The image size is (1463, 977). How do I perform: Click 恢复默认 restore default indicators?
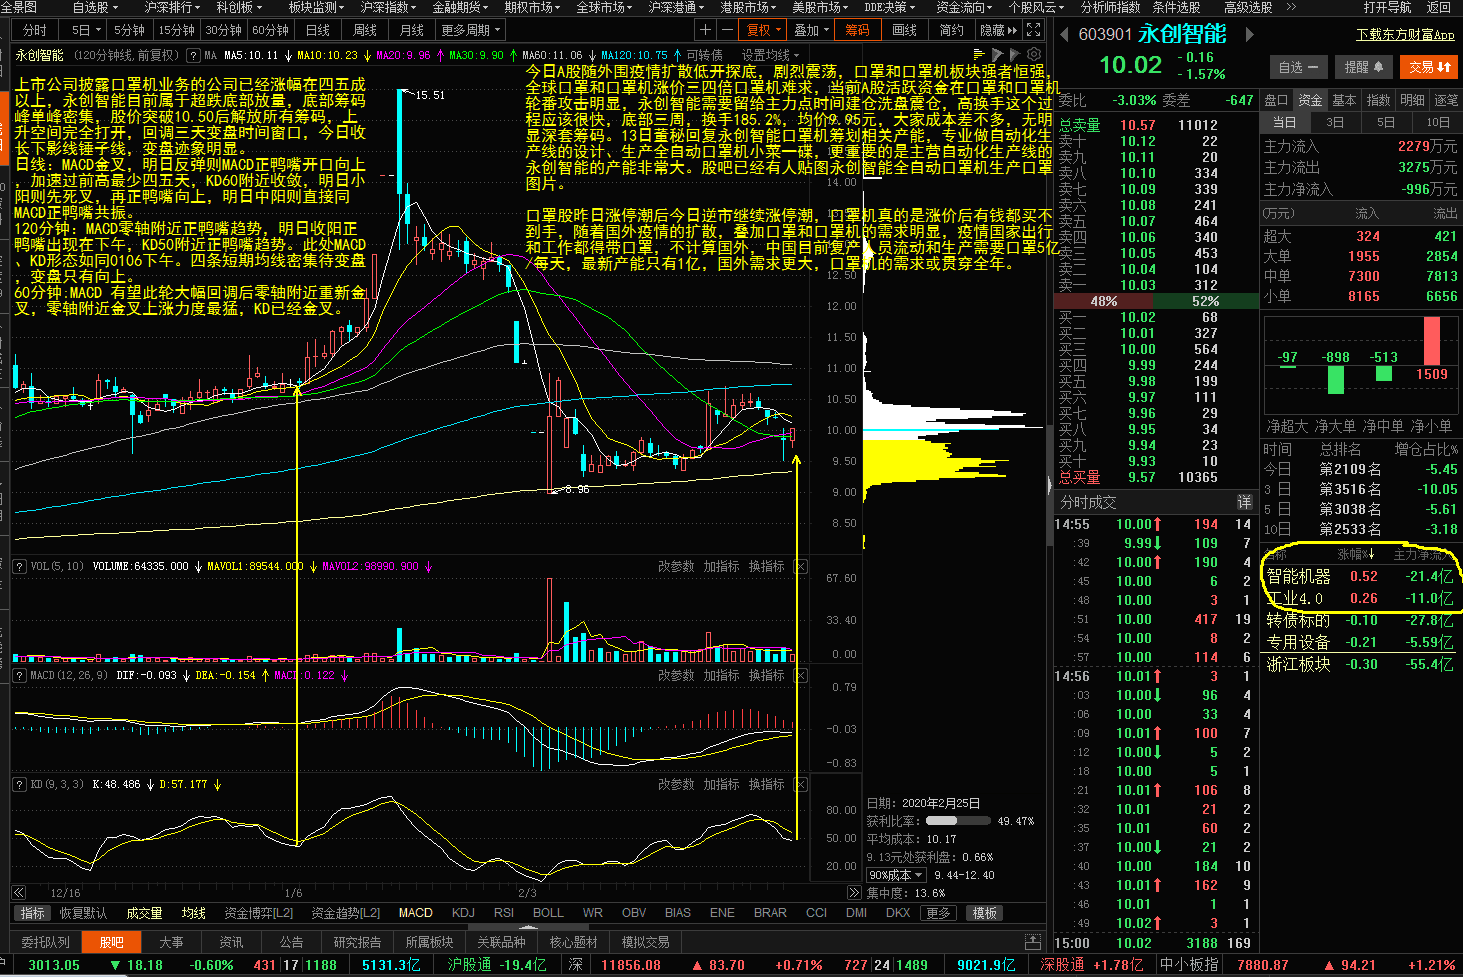point(83,913)
